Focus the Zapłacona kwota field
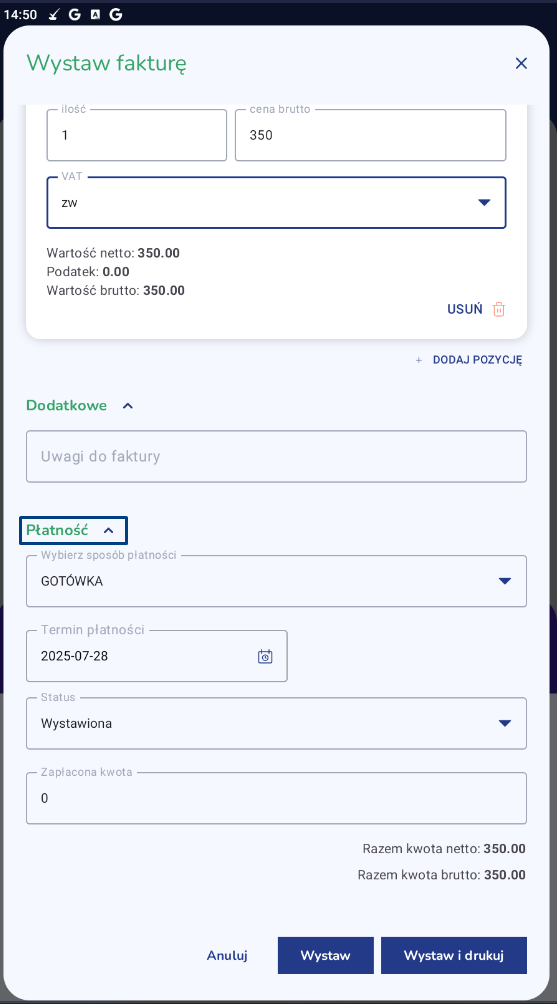The image size is (557, 1004). (277, 798)
